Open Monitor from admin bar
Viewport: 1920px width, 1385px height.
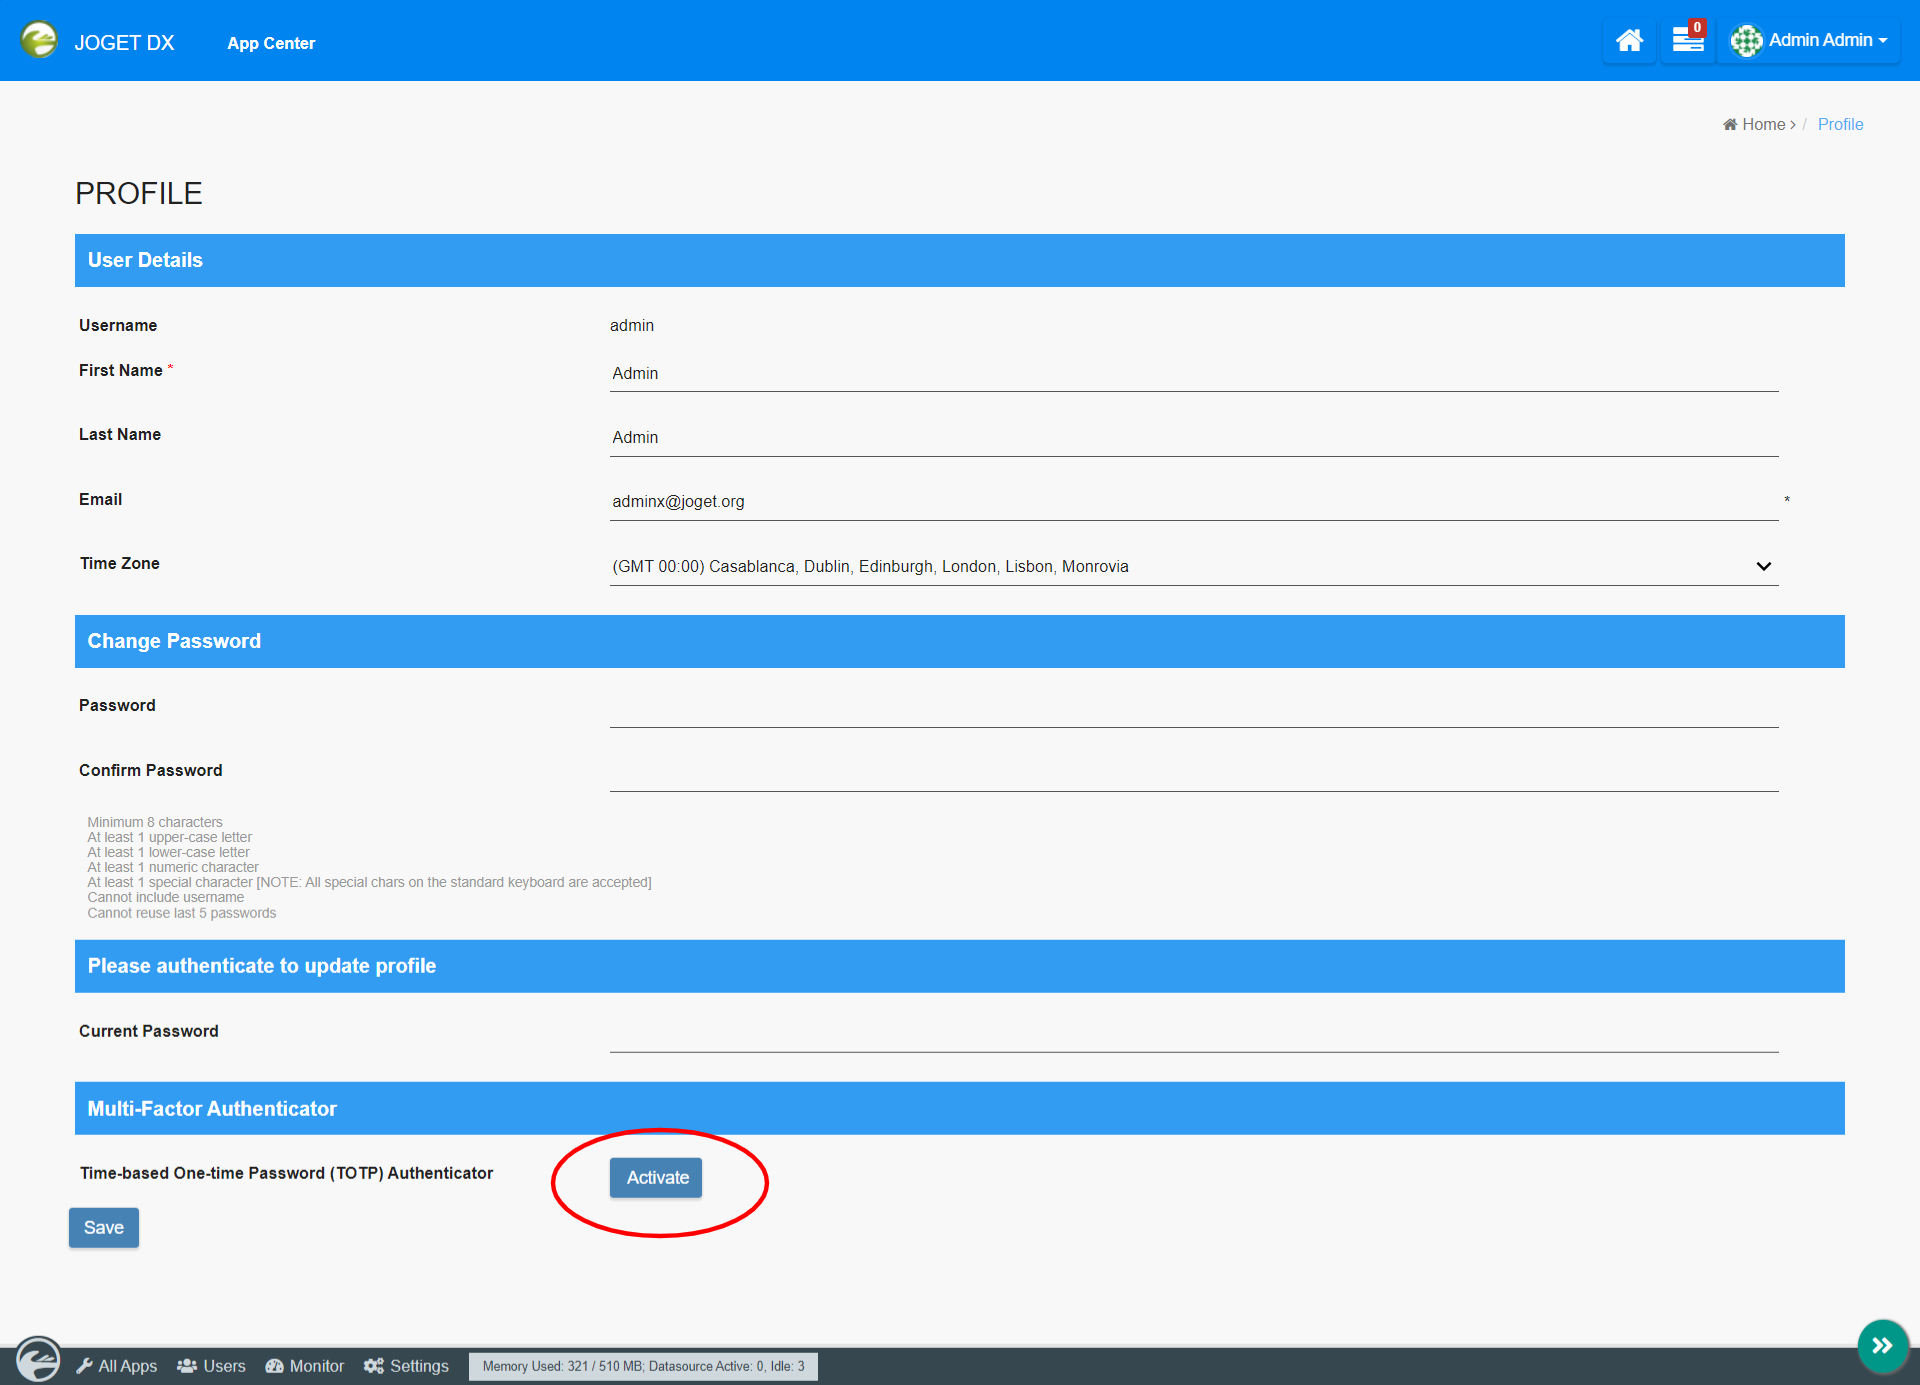coord(305,1366)
